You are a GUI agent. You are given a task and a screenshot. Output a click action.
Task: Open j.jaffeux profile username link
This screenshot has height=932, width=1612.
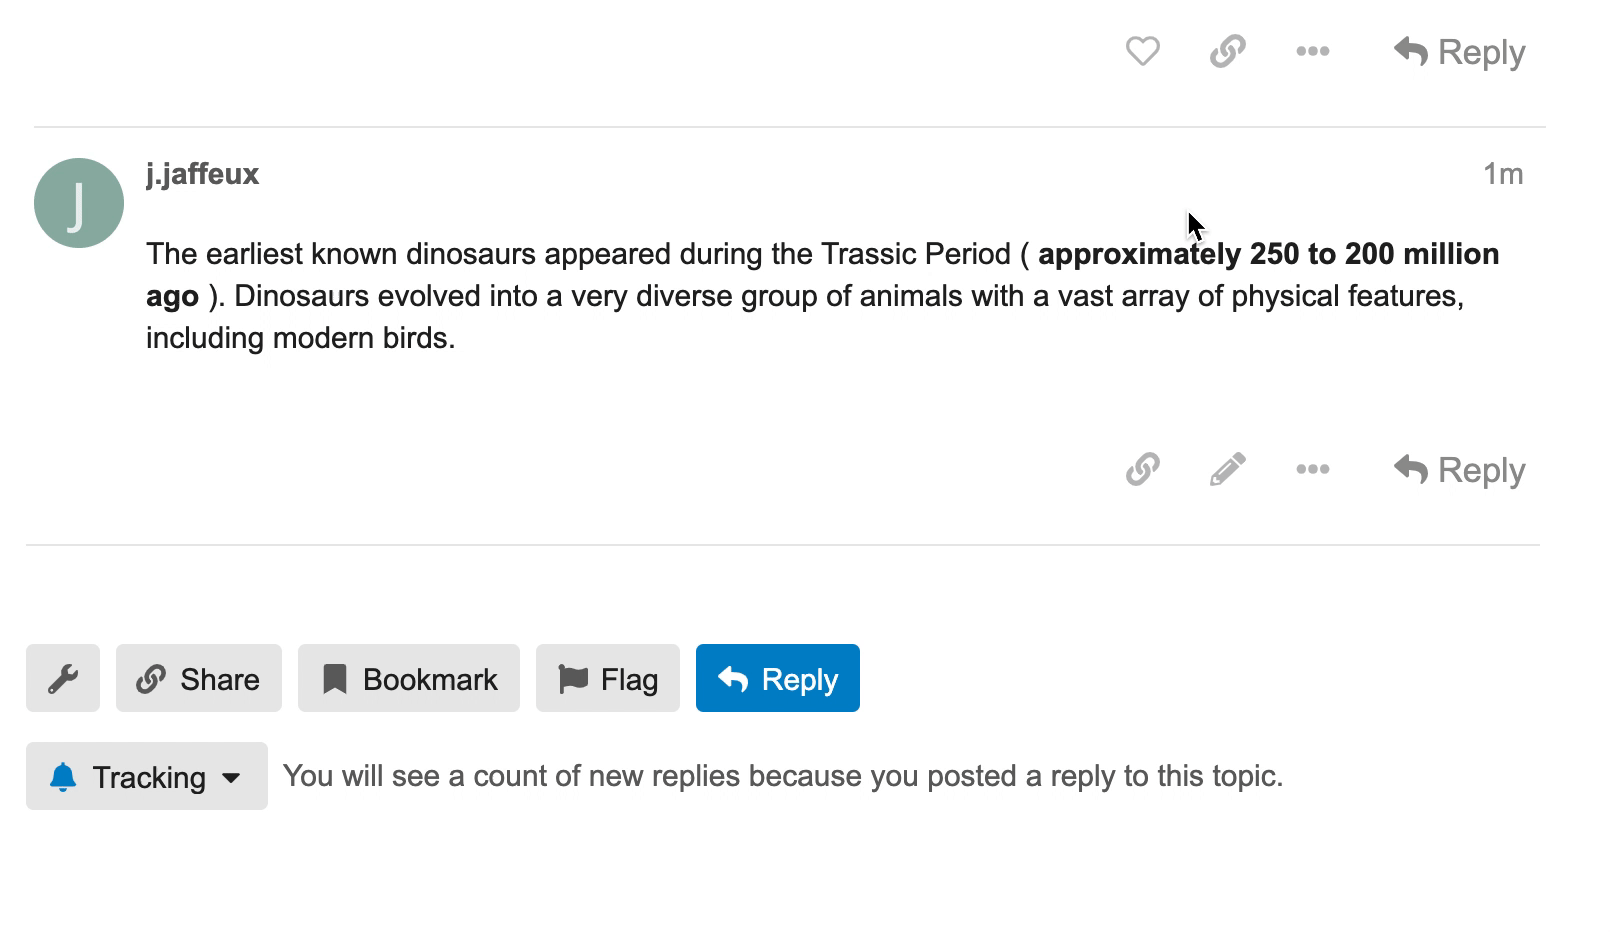click(x=202, y=174)
